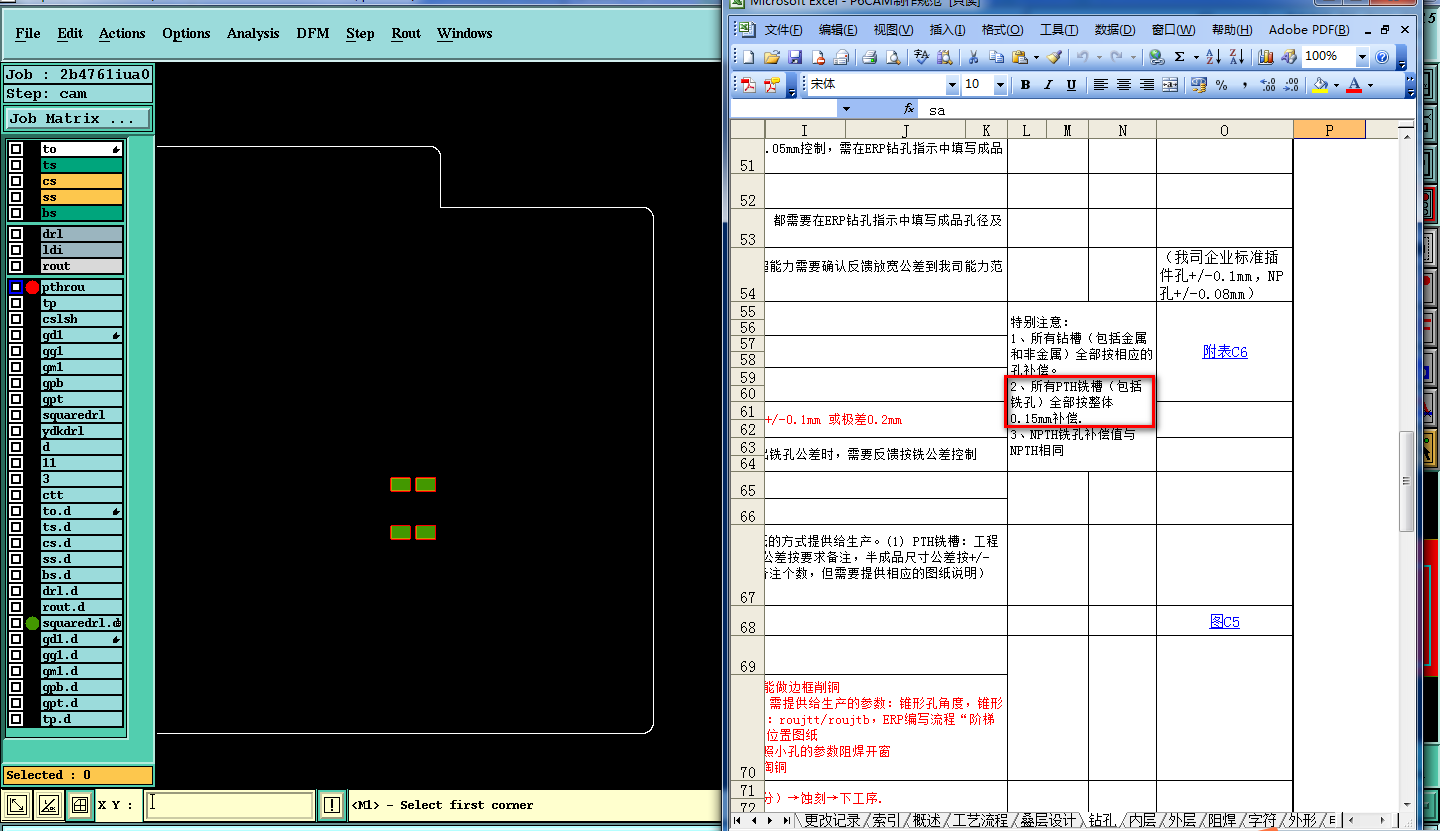
Task: Toggle the checkbox for the gpb layer
Action: (16, 383)
